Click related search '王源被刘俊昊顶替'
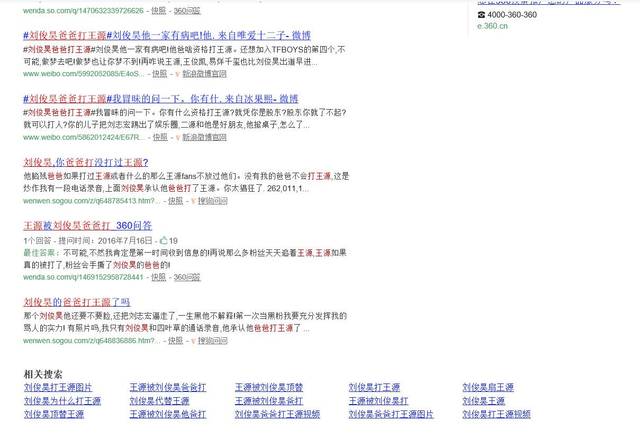 (x=269, y=387)
